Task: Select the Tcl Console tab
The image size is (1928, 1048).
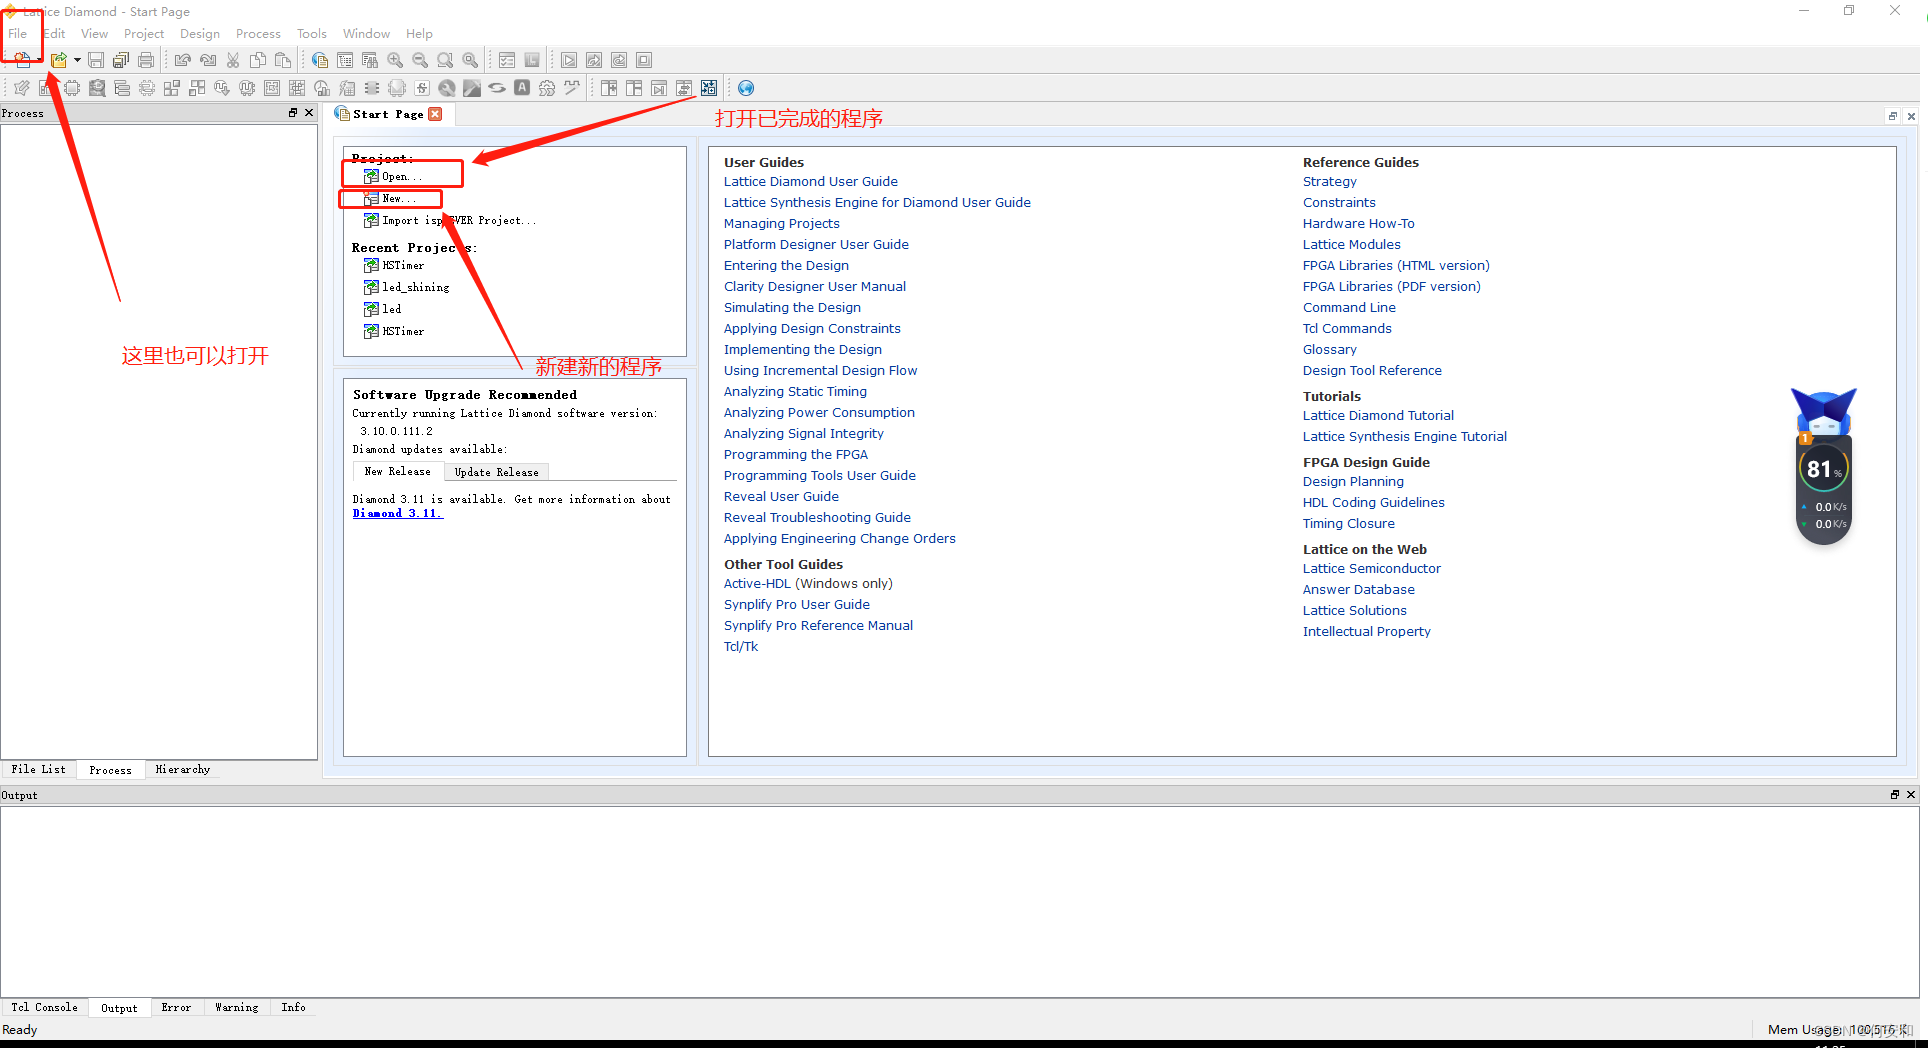Action: [44, 1007]
